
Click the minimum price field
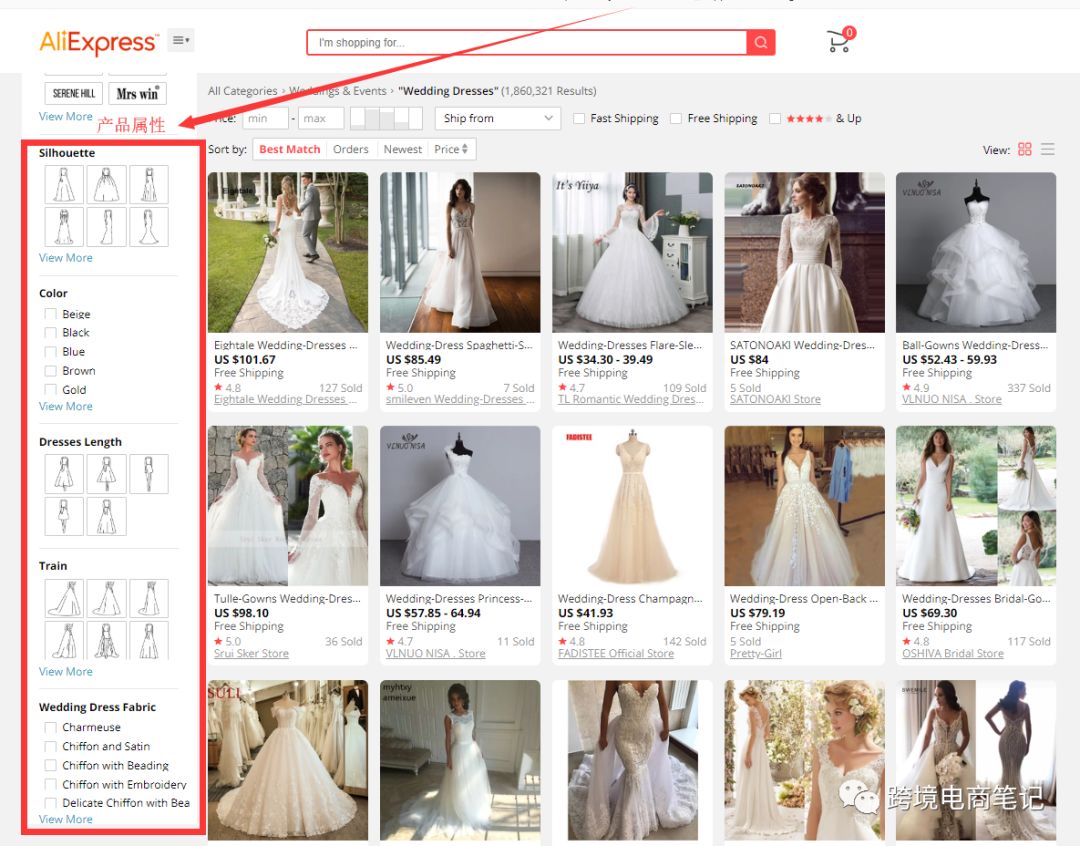[x=265, y=118]
